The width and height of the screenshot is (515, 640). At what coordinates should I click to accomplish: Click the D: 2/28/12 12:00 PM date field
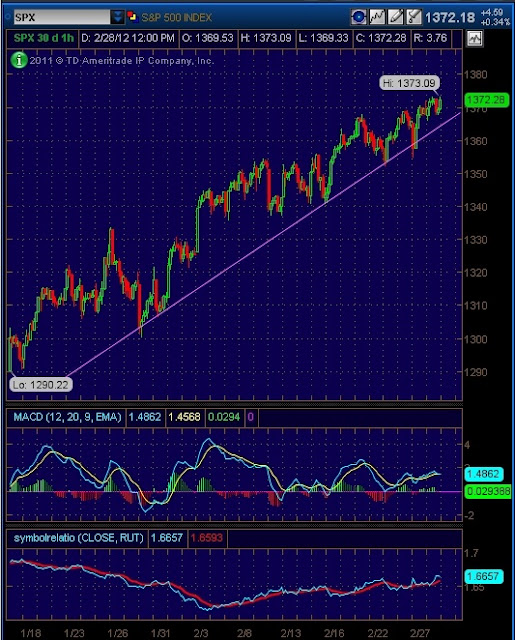[128, 38]
